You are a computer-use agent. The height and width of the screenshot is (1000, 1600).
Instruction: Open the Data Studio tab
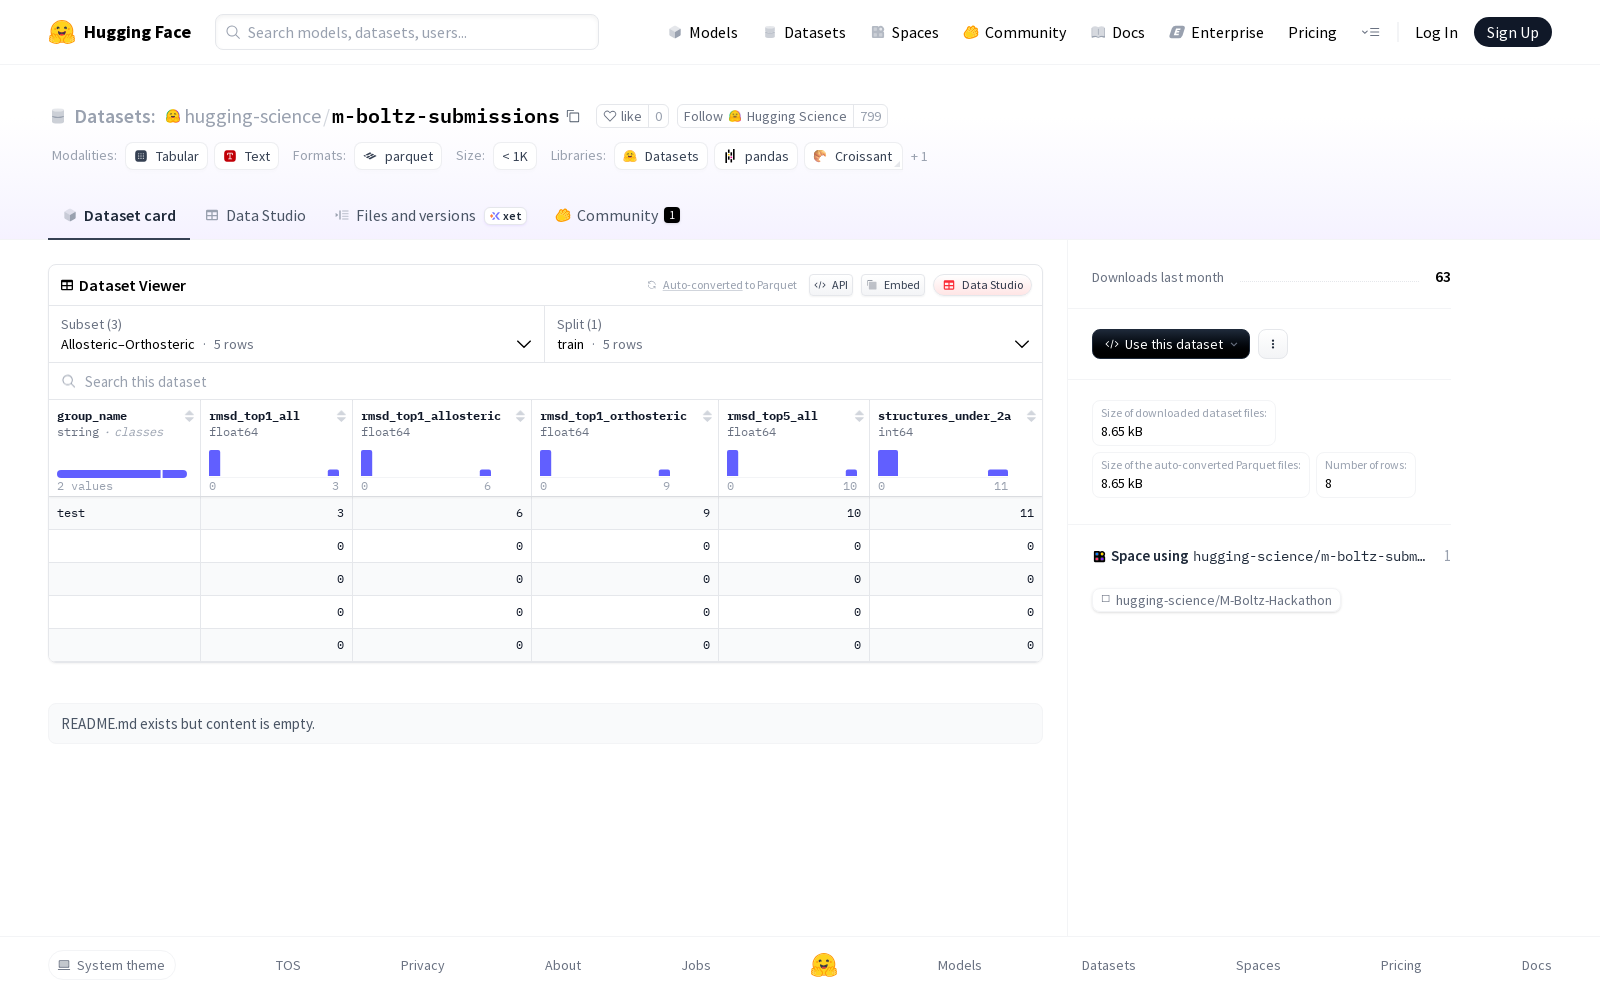pos(255,216)
